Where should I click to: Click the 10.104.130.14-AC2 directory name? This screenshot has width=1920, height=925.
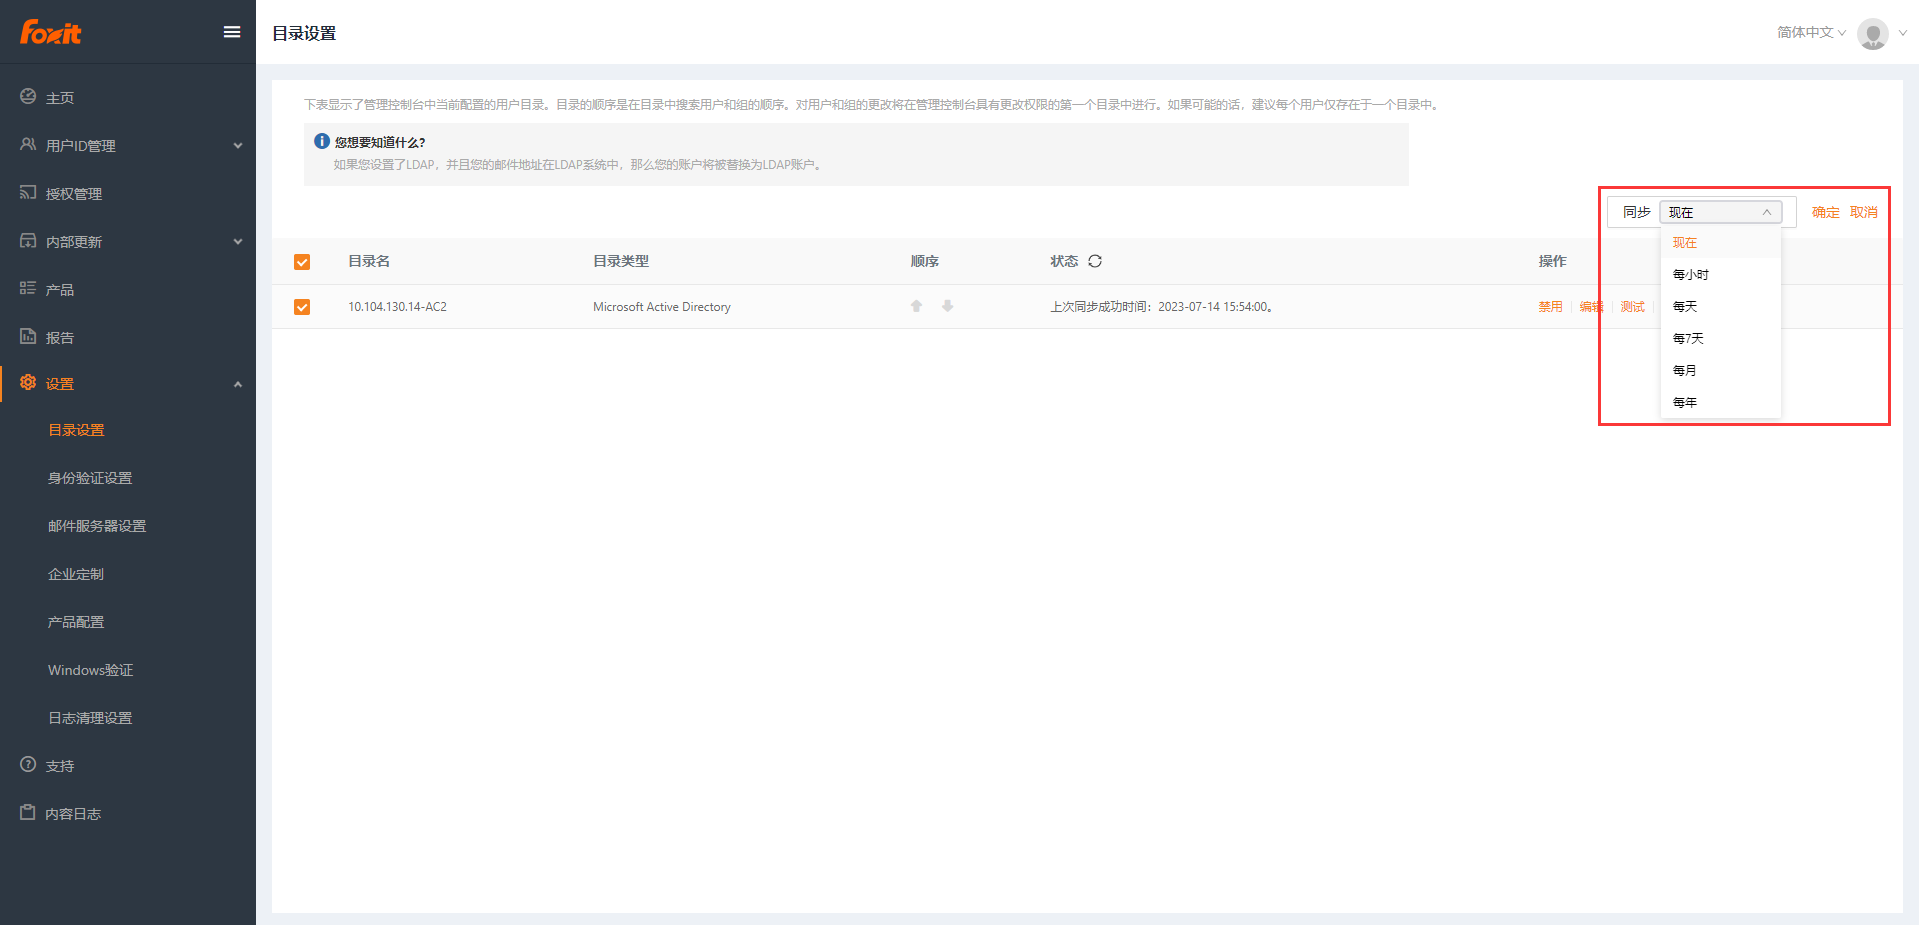pyautogui.click(x=397, y=307)
